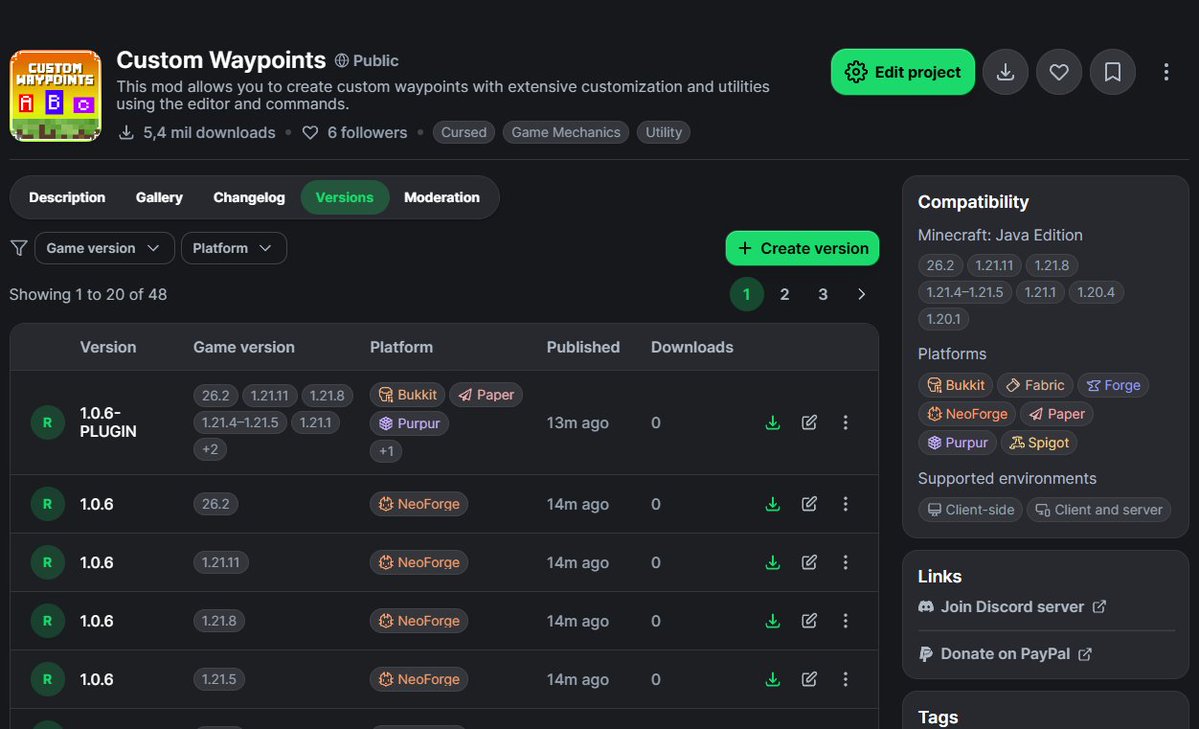Click the Spigot platform chip in Compatibility
This screenshot has width=1199, height=729.
point(1039,442)
